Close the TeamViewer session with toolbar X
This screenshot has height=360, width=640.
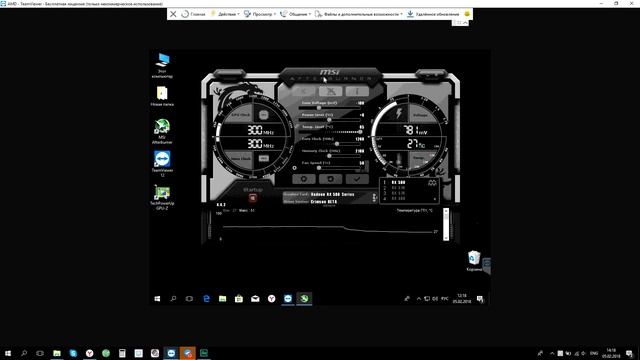coord(173,14)
